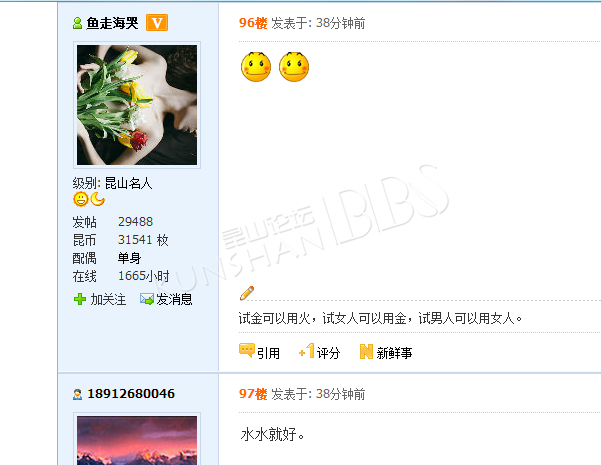Click the green user icon beside 鱼走海哭
The image size is (601, 465).
coord(77,23)
